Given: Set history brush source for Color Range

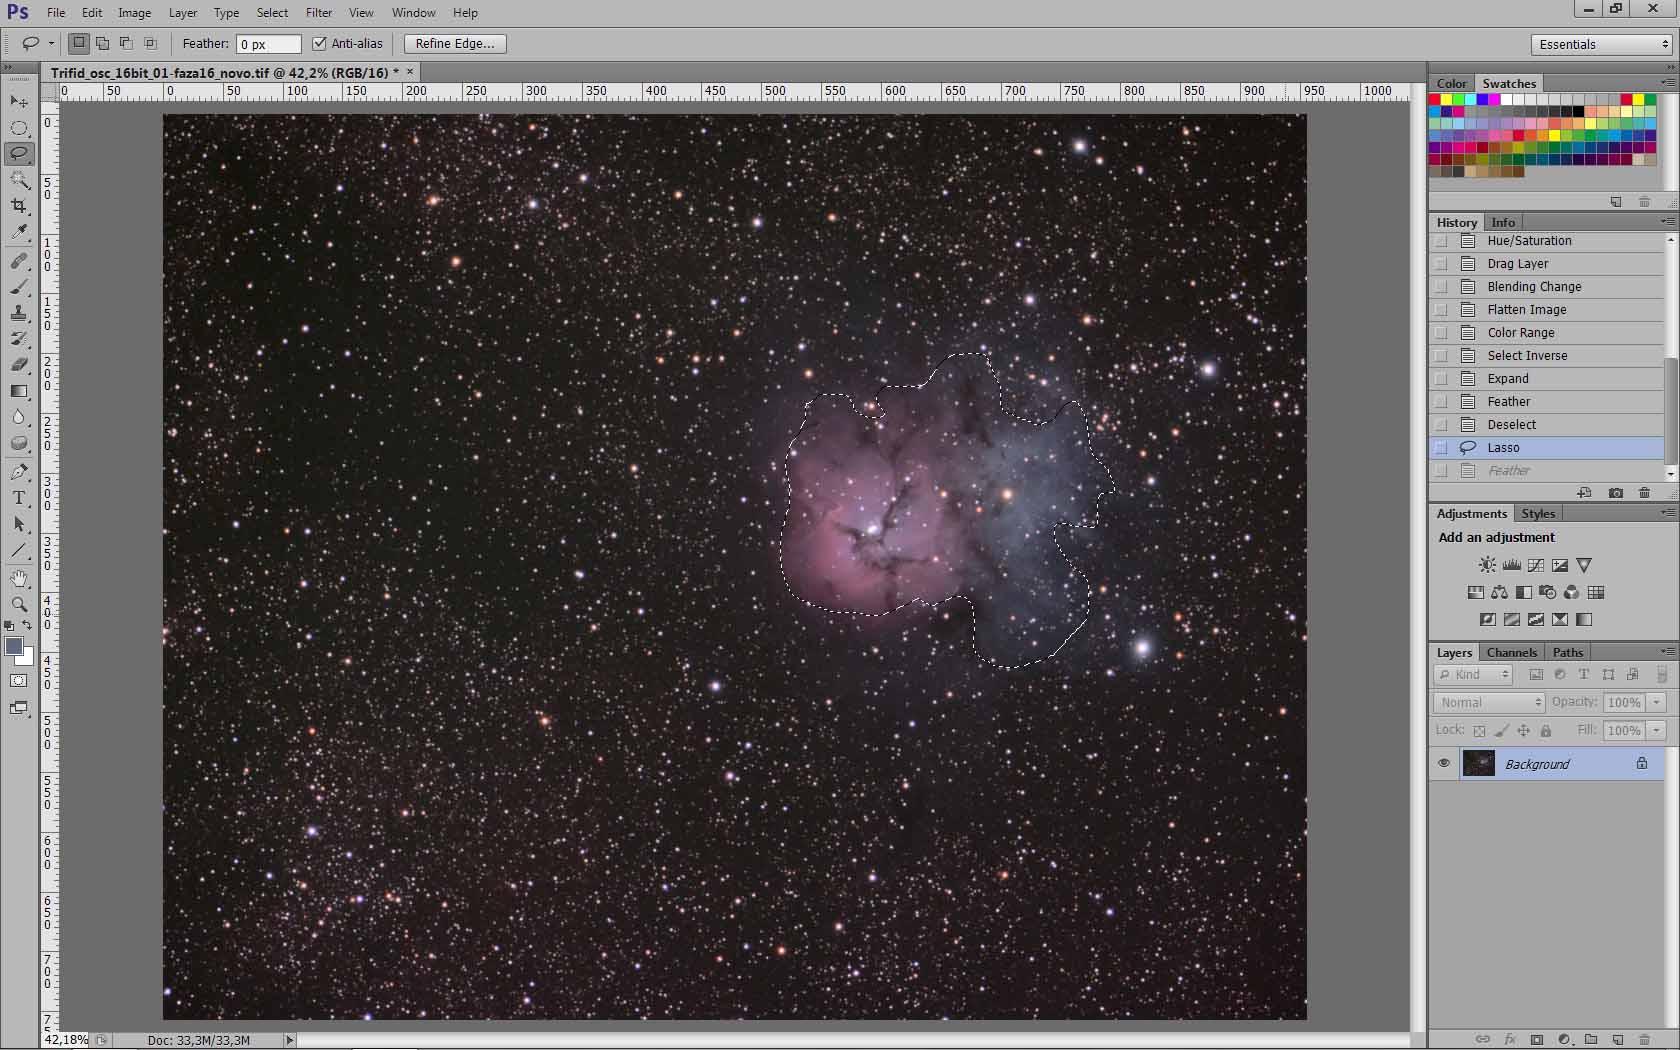Looking at the screenshot, I should (x=1441, y=333).
